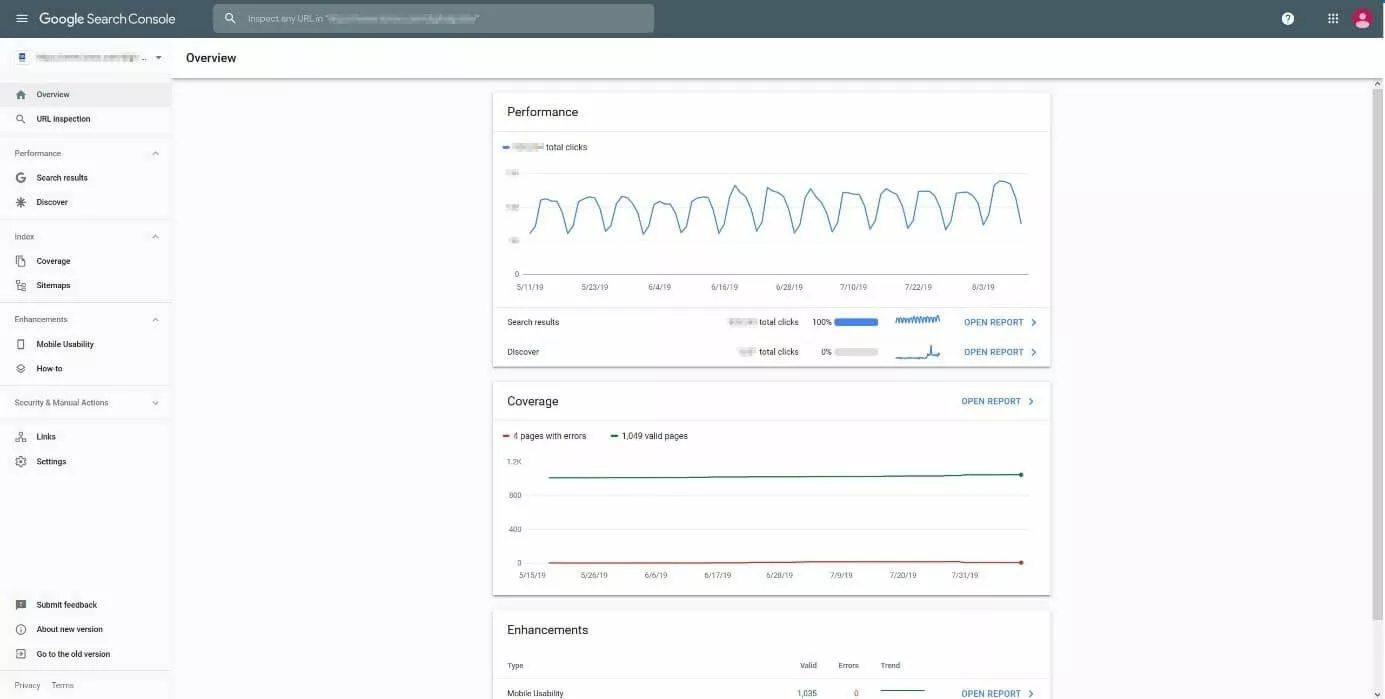Click the Mobile Usability phone icon
Image resolution: width=1385 pixels, height=699 pixels.
click(x=21, y=344)
